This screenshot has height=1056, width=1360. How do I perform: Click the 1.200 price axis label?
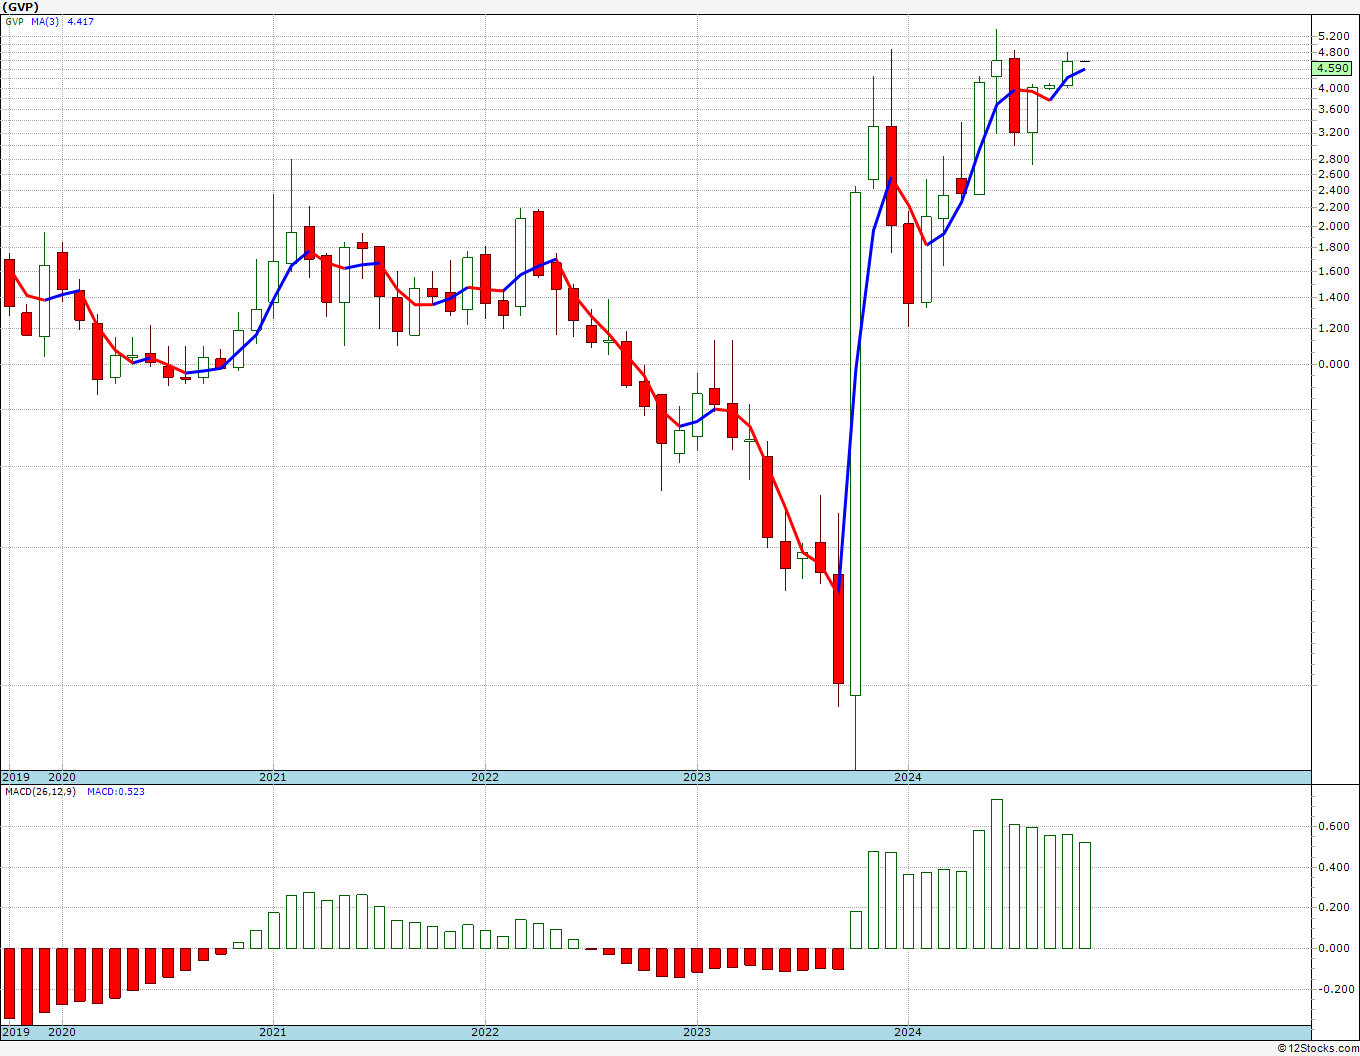(x=1333, y=328)
